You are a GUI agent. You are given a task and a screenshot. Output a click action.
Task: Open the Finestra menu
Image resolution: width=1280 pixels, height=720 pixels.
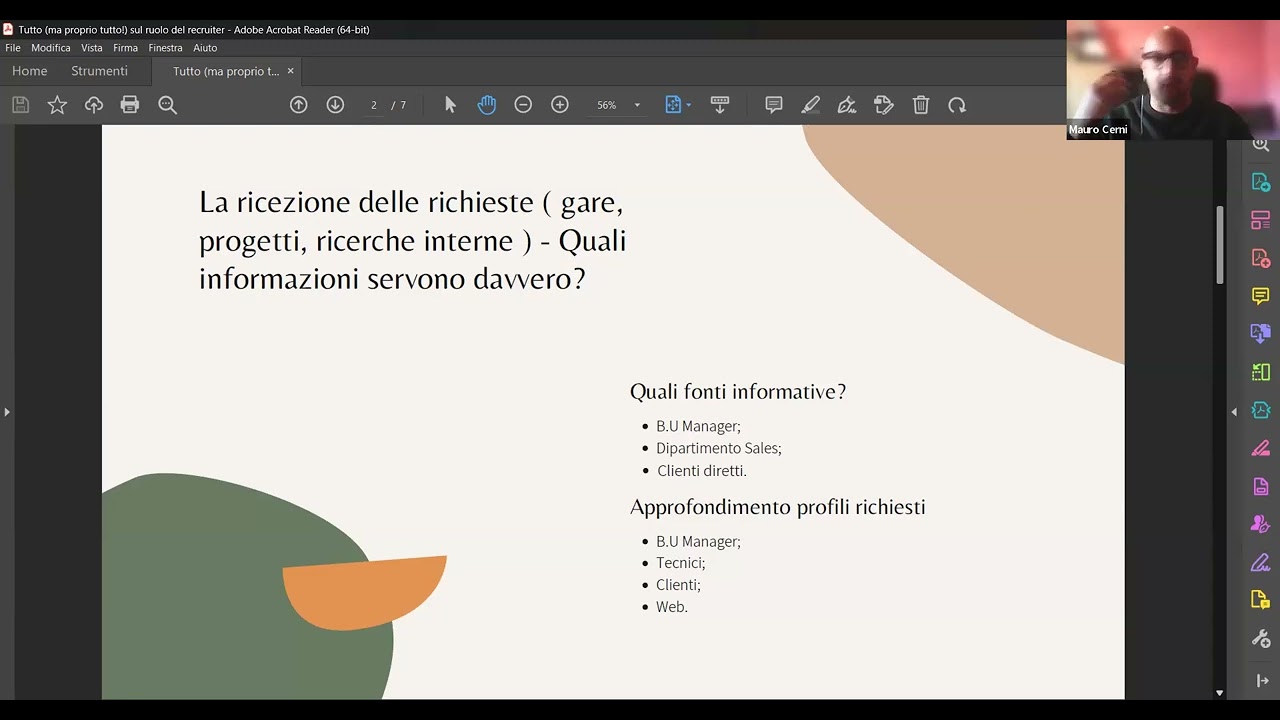165,48
